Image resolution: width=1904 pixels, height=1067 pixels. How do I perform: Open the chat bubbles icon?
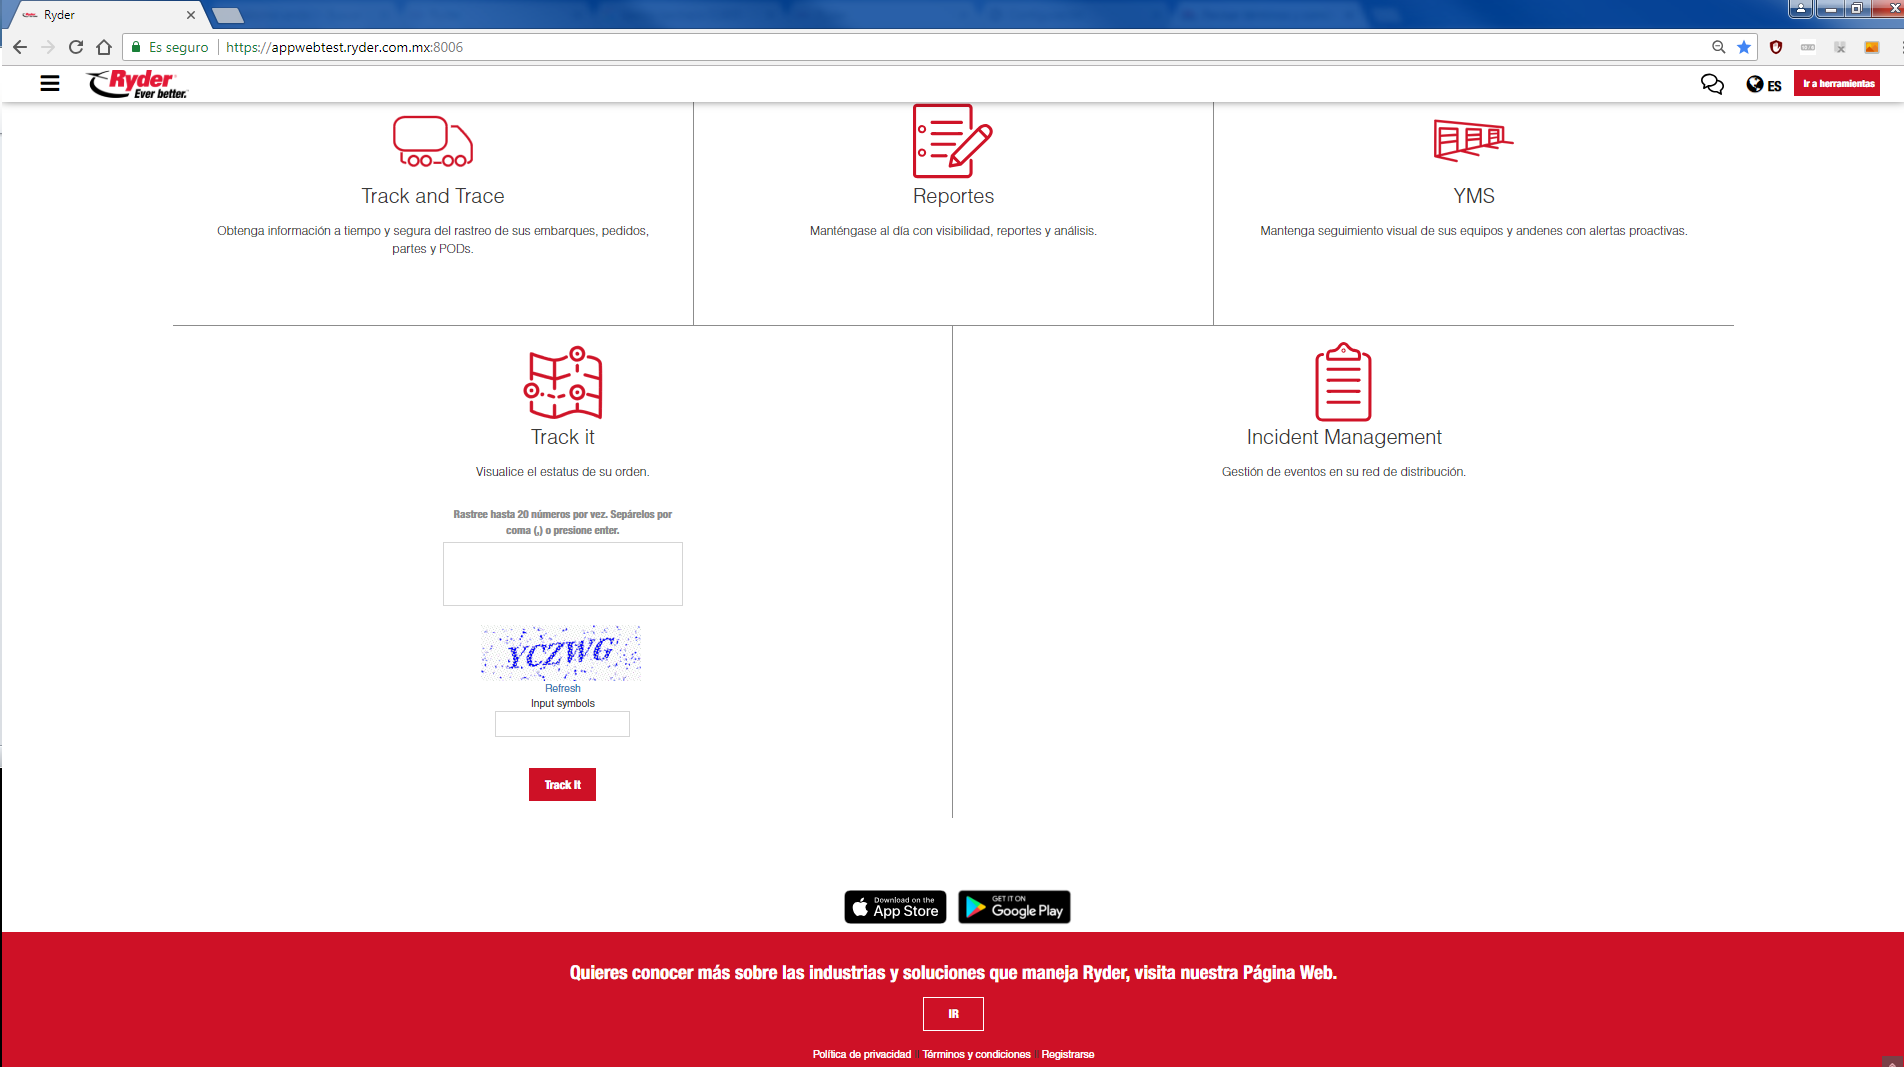click(x=1712, y=84)
